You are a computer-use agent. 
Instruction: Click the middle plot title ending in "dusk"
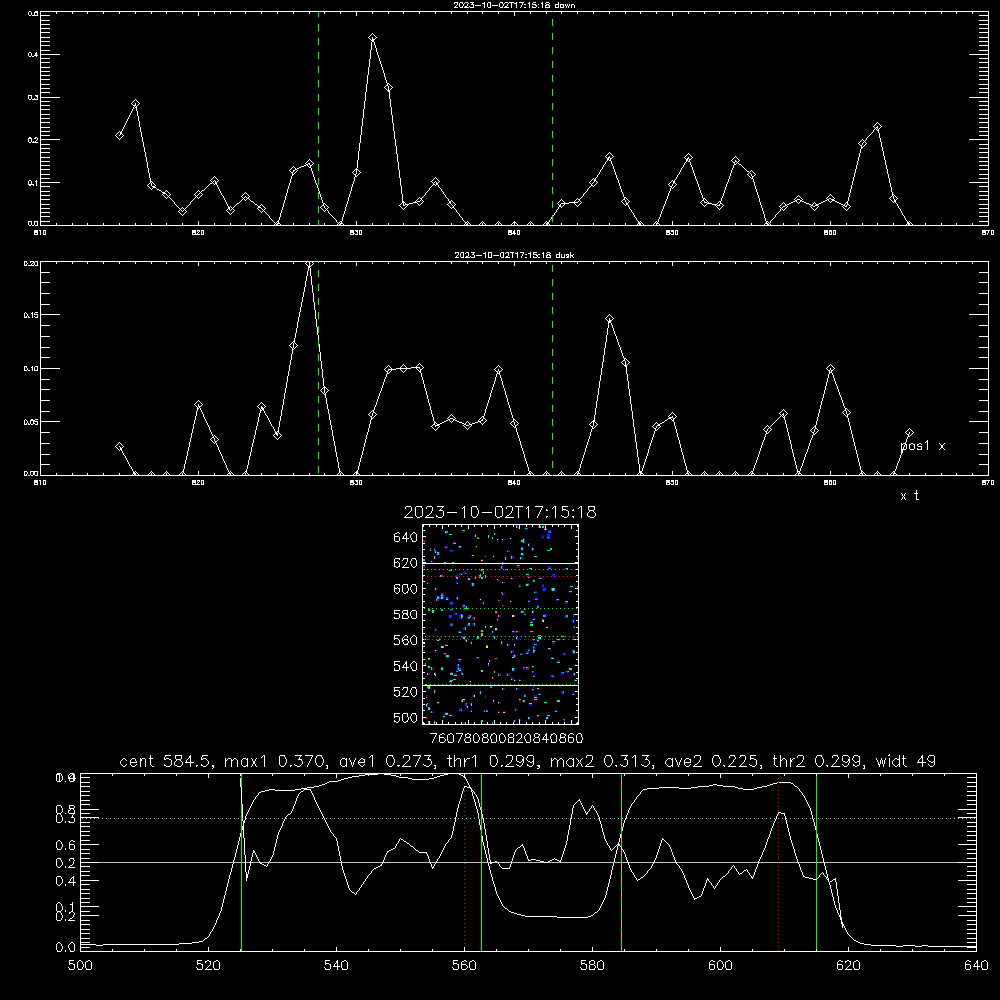pos(514,255)
